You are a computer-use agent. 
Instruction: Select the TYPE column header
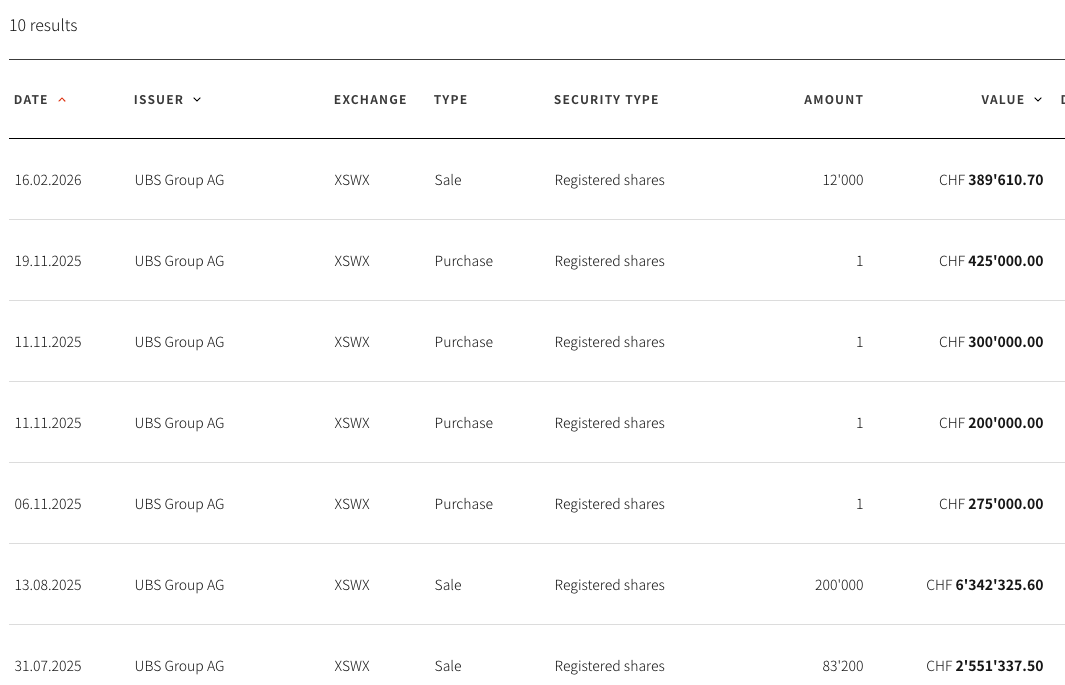(450, 100)
